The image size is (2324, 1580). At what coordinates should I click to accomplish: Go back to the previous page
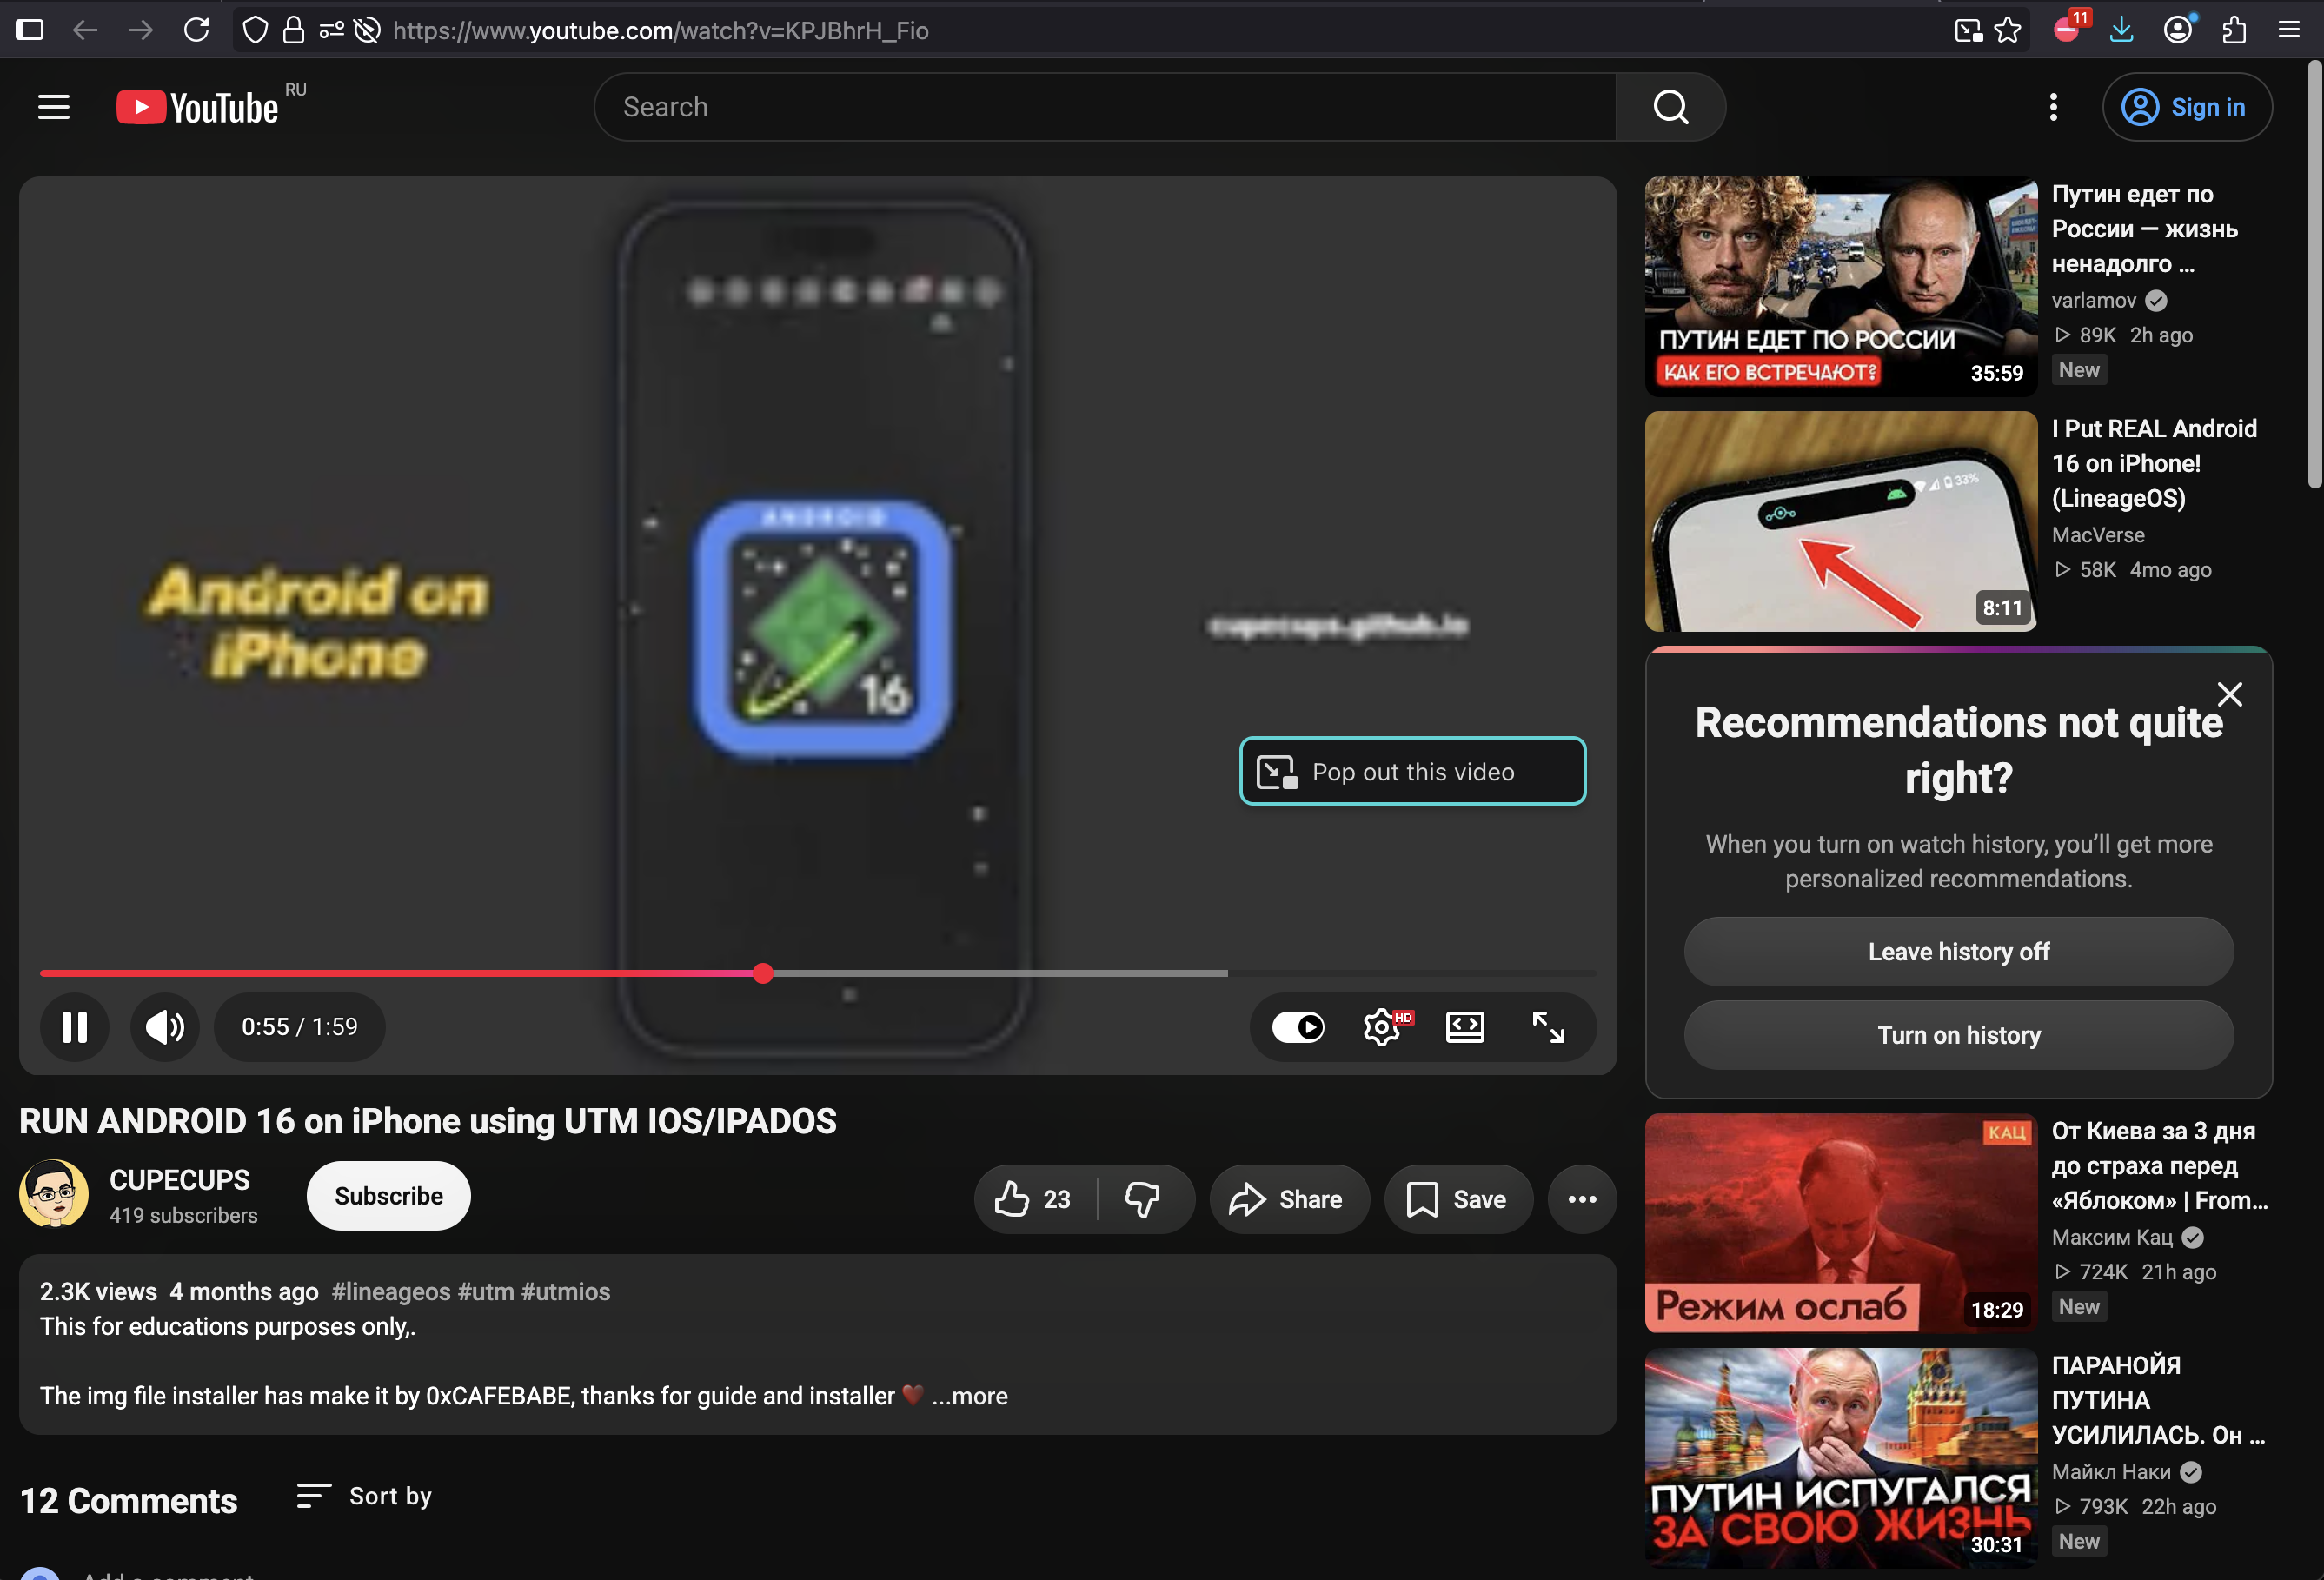point(85,30)
